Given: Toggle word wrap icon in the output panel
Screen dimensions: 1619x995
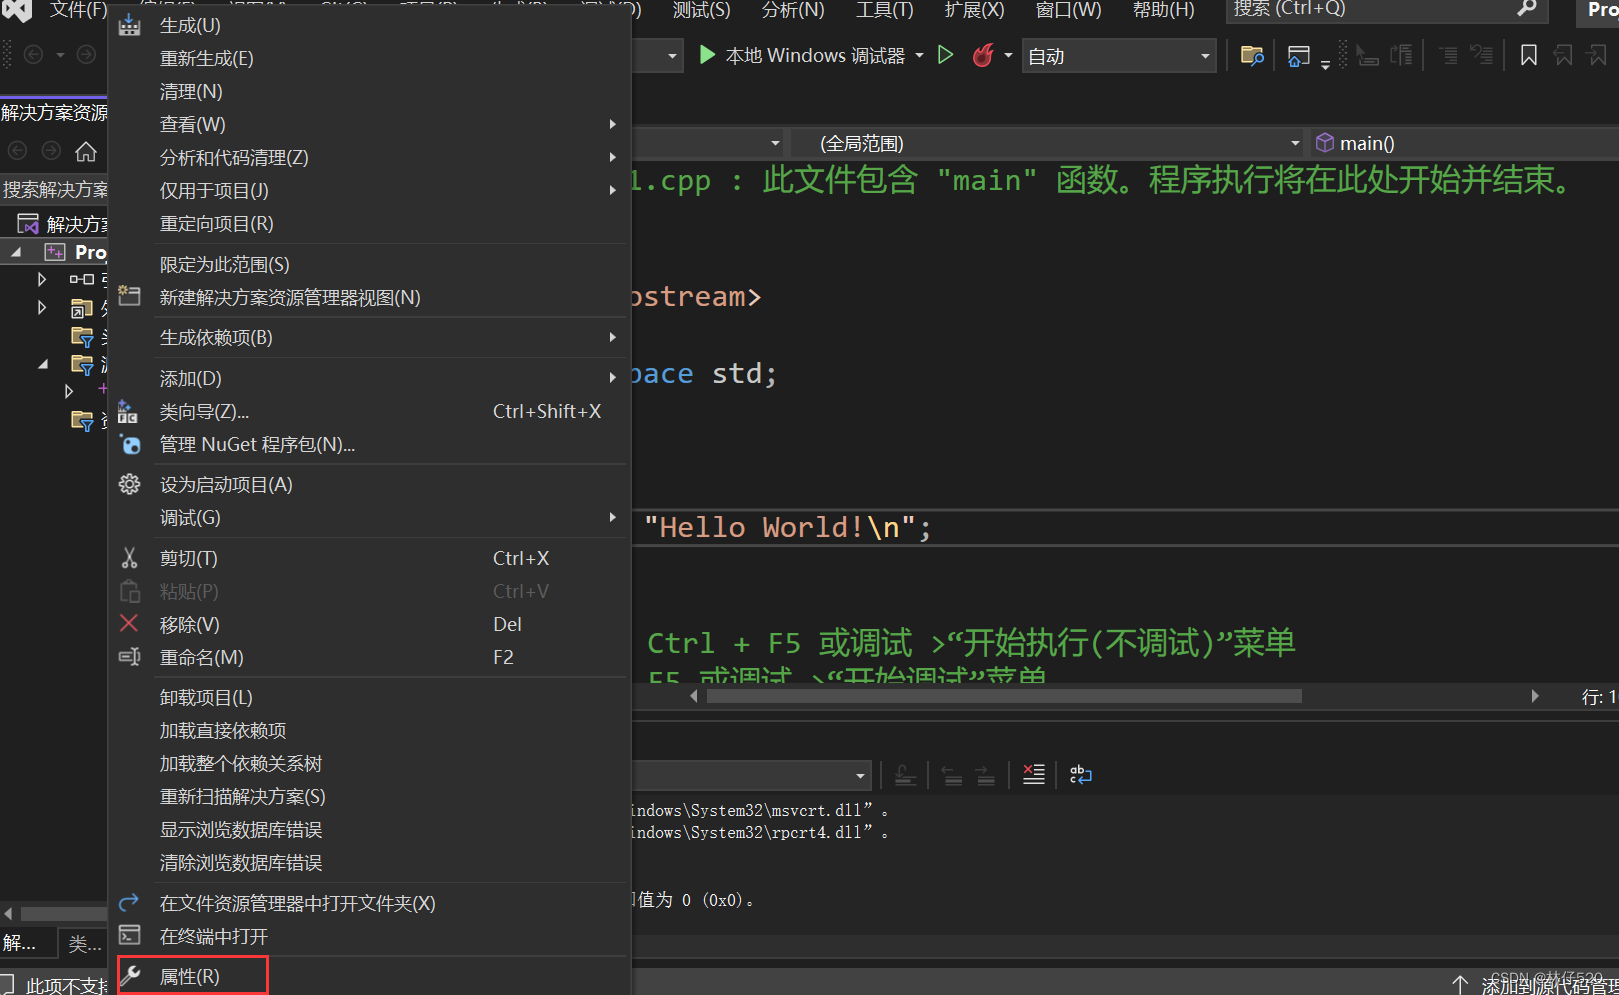Looking at the screenshot, I should [x=1080, y=774].
